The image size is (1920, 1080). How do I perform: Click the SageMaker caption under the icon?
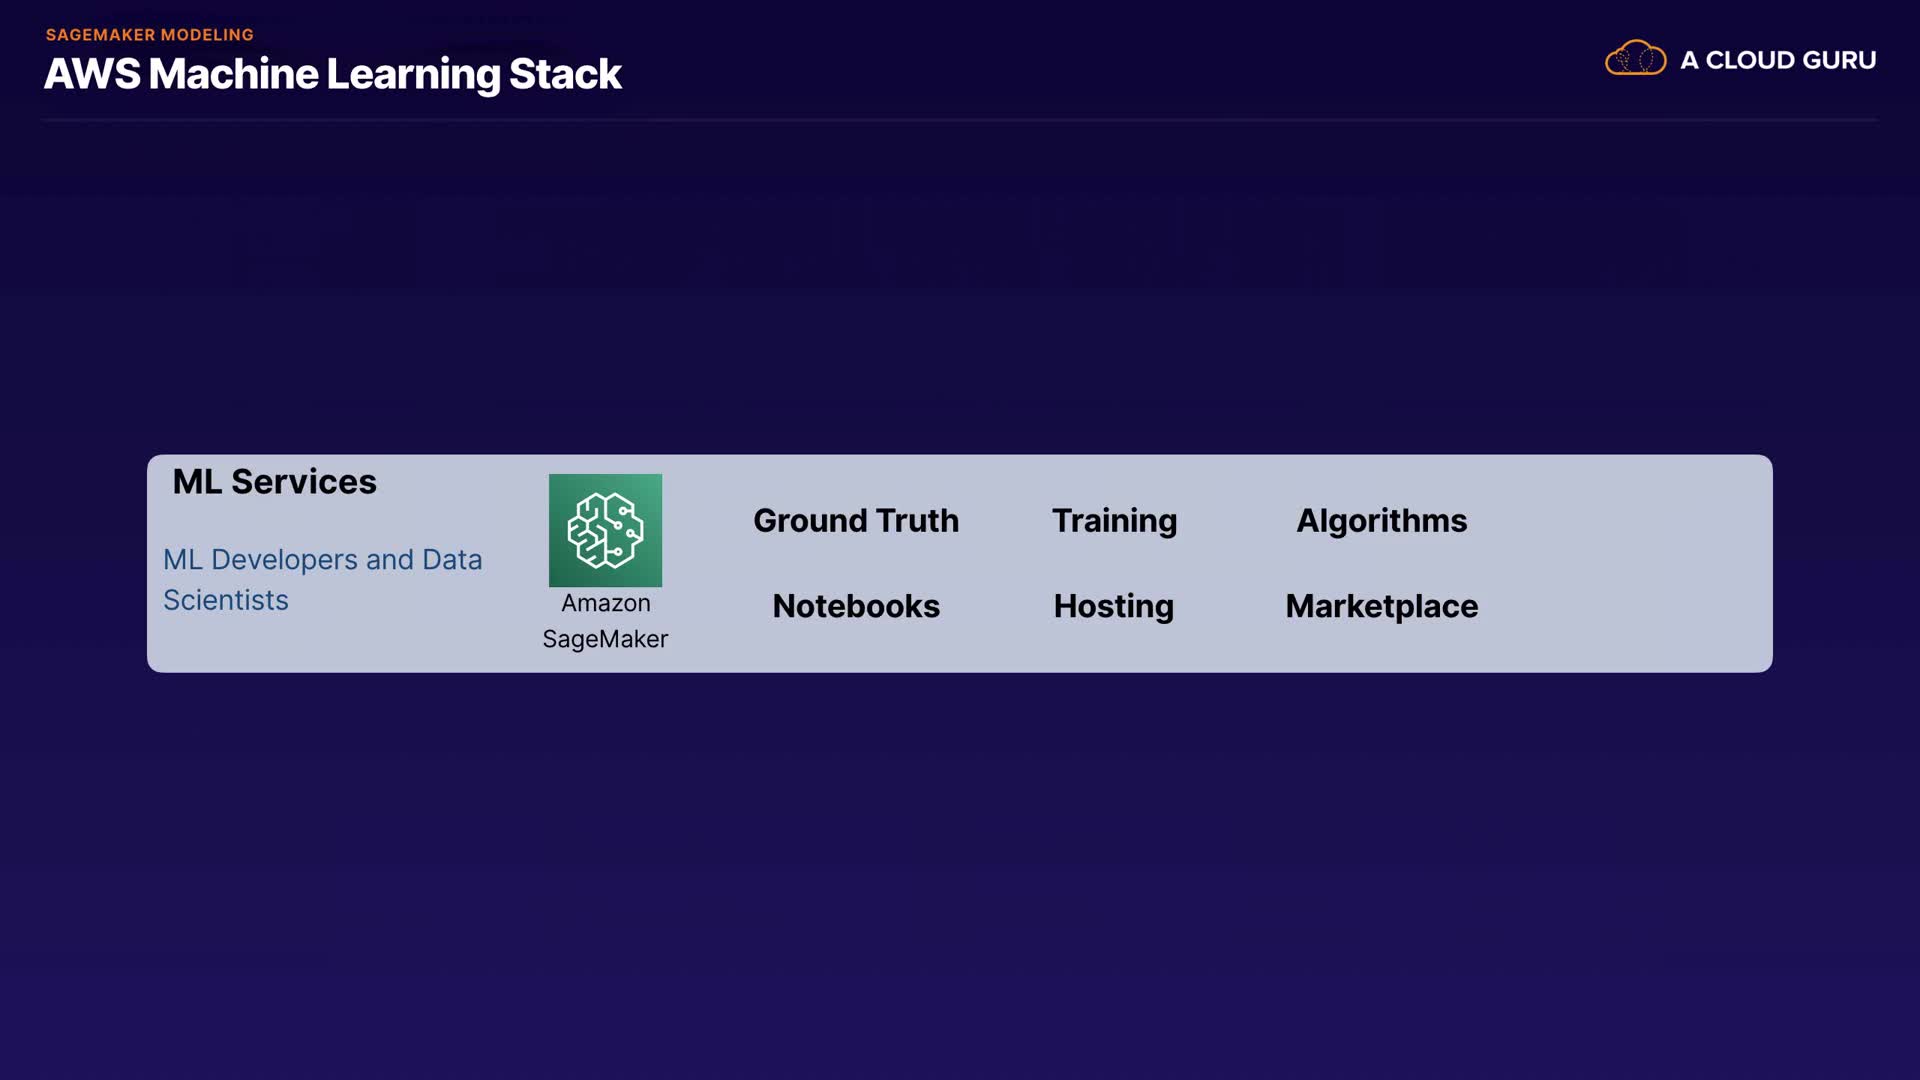[605, 639]
